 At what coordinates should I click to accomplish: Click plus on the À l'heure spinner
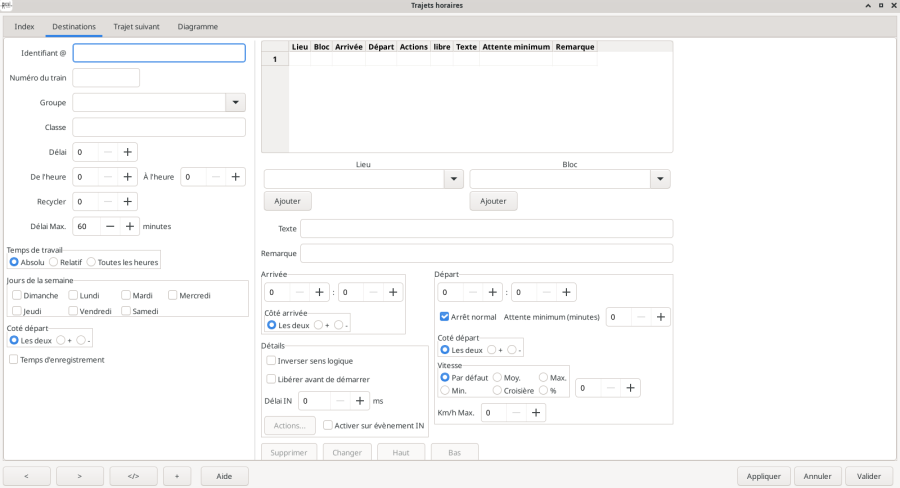click(x=235, y=176)
